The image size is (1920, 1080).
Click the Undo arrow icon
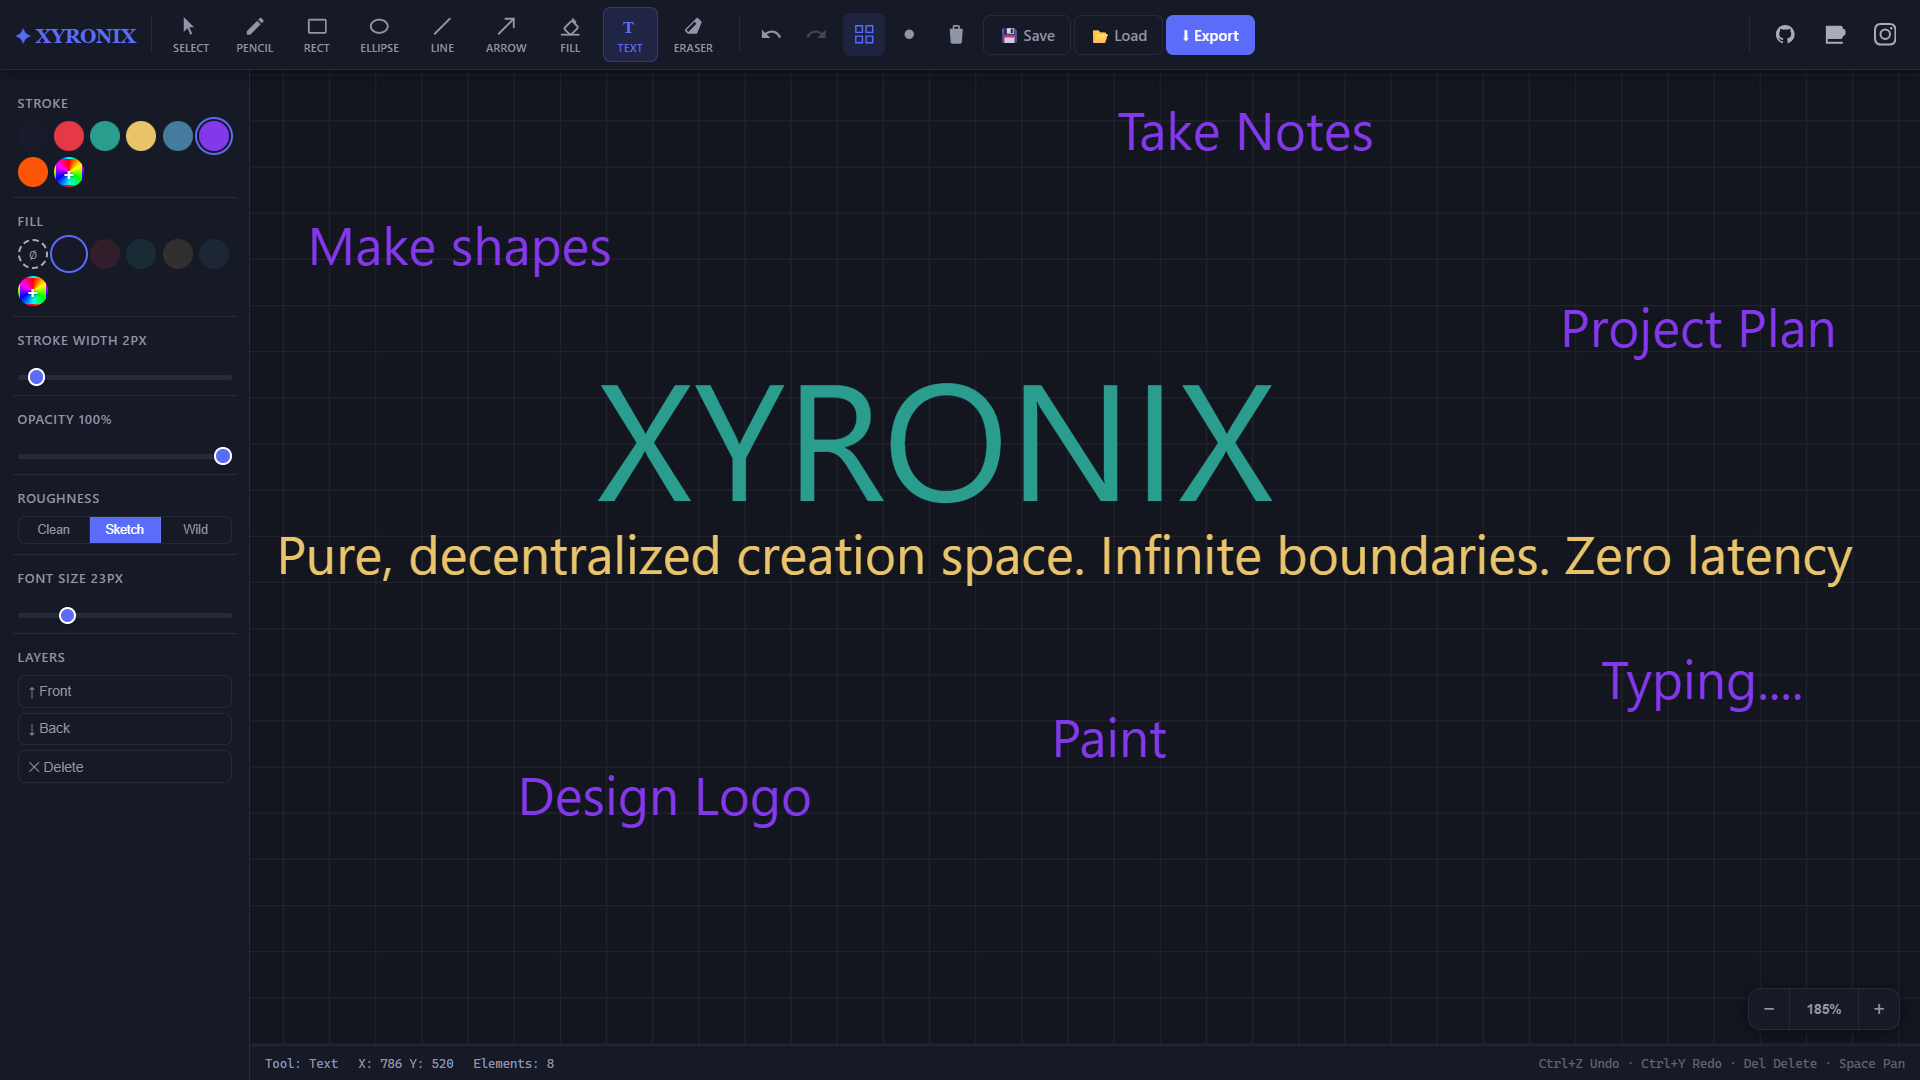coord(770,34)
